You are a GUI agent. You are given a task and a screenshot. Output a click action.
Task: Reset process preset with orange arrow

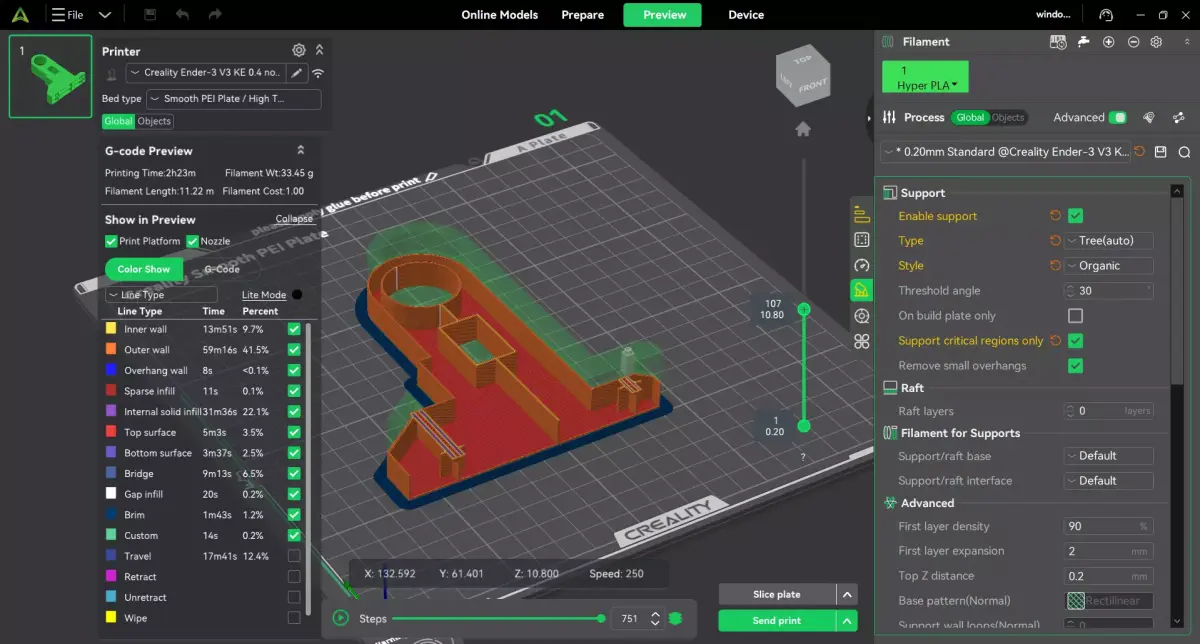tap(1140, 152)
